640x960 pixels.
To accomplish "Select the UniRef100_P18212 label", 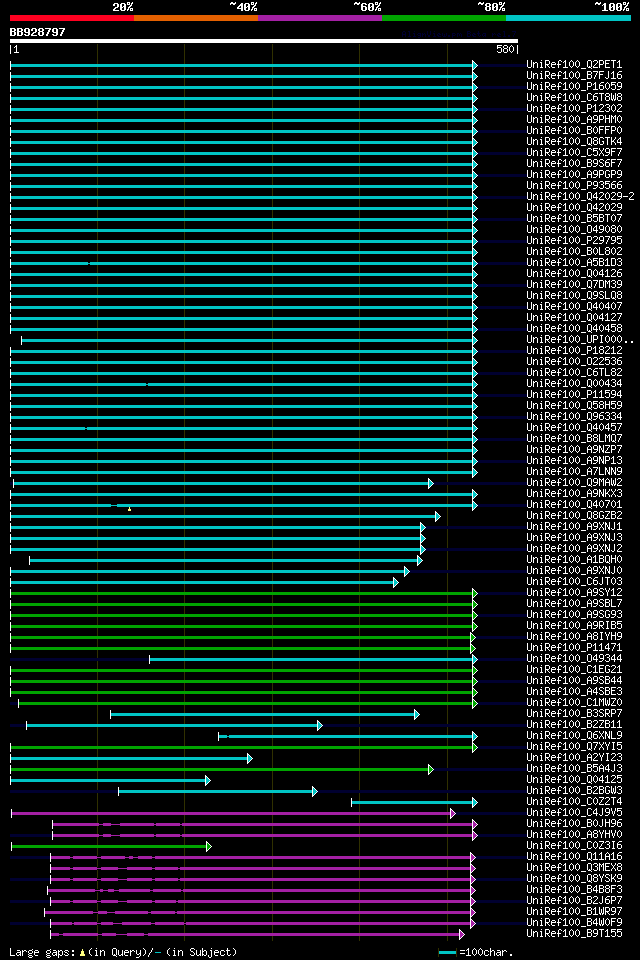I will coord(574,351).
